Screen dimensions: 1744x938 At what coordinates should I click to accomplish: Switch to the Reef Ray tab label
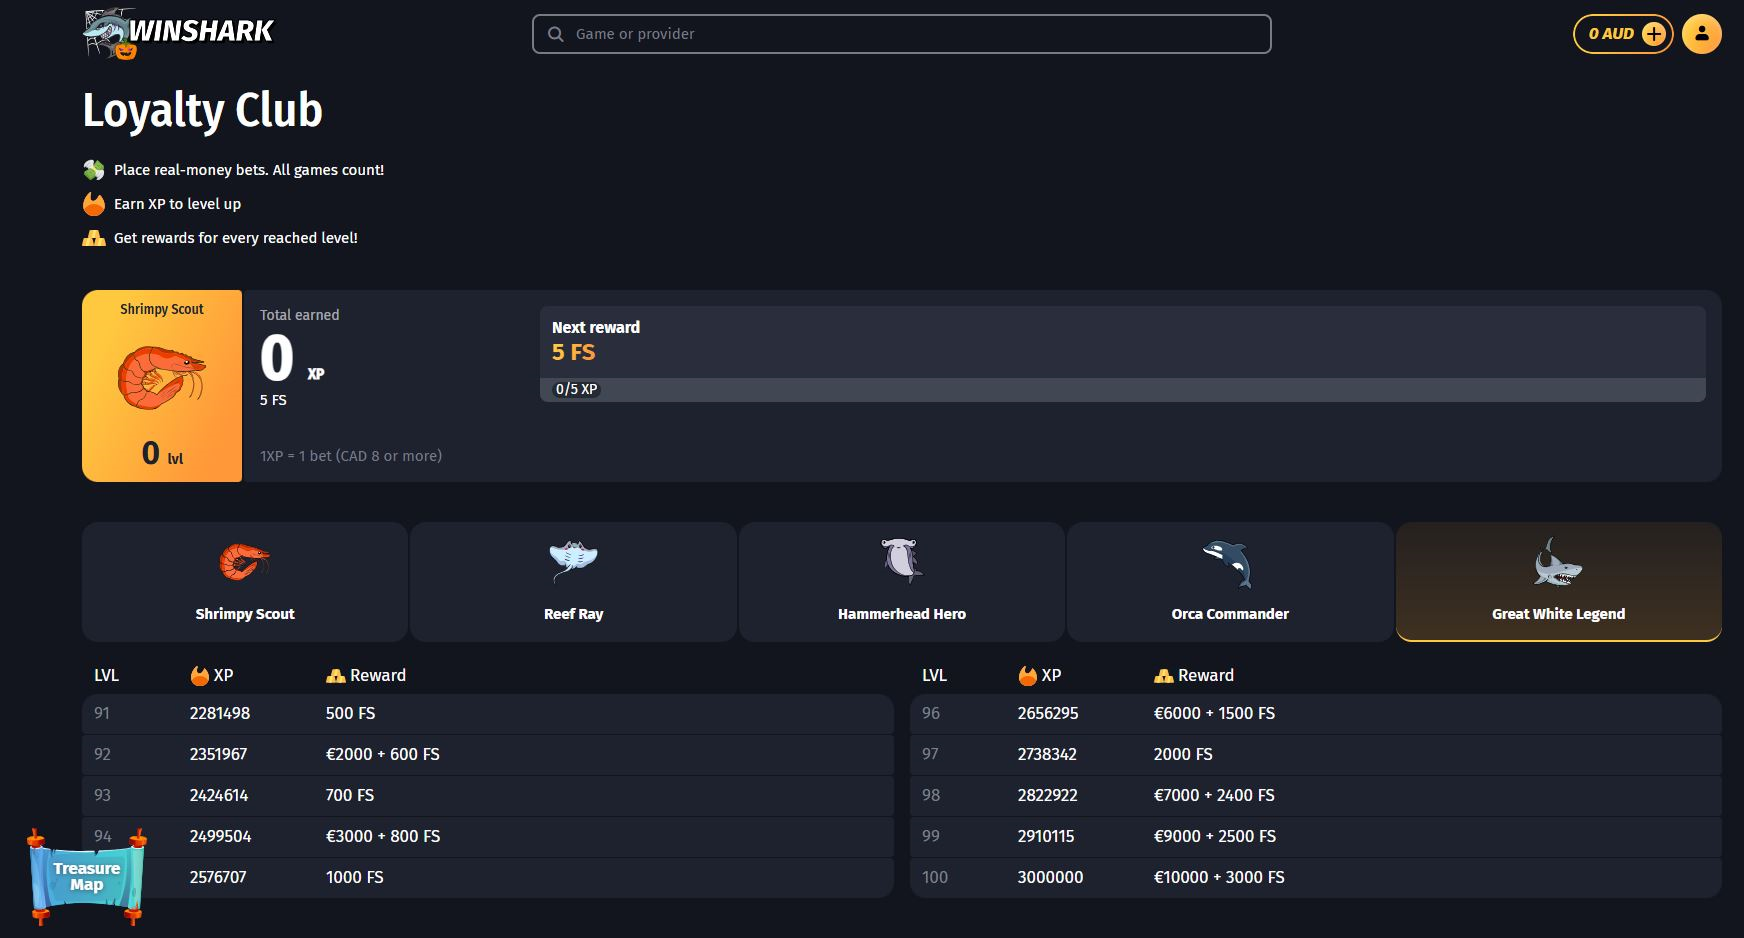[573, 614]
